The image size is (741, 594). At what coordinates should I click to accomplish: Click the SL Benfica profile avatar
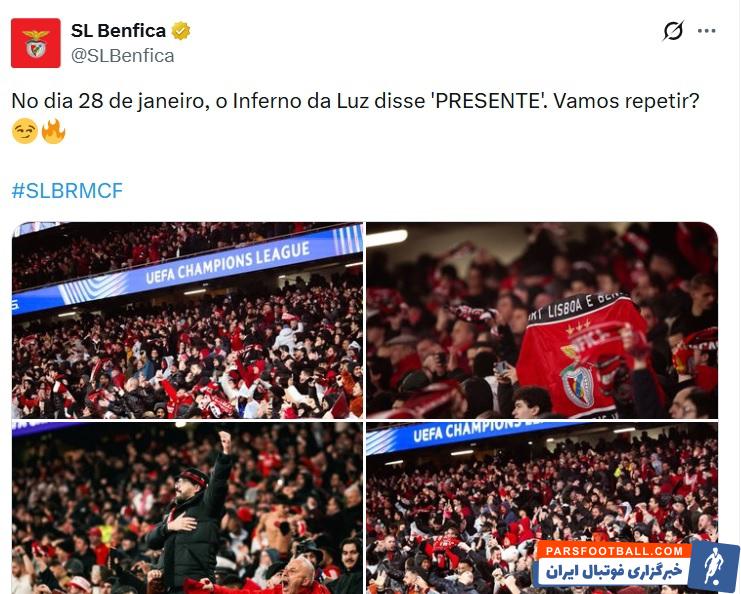pyautogui.click(x=35, y=43)
